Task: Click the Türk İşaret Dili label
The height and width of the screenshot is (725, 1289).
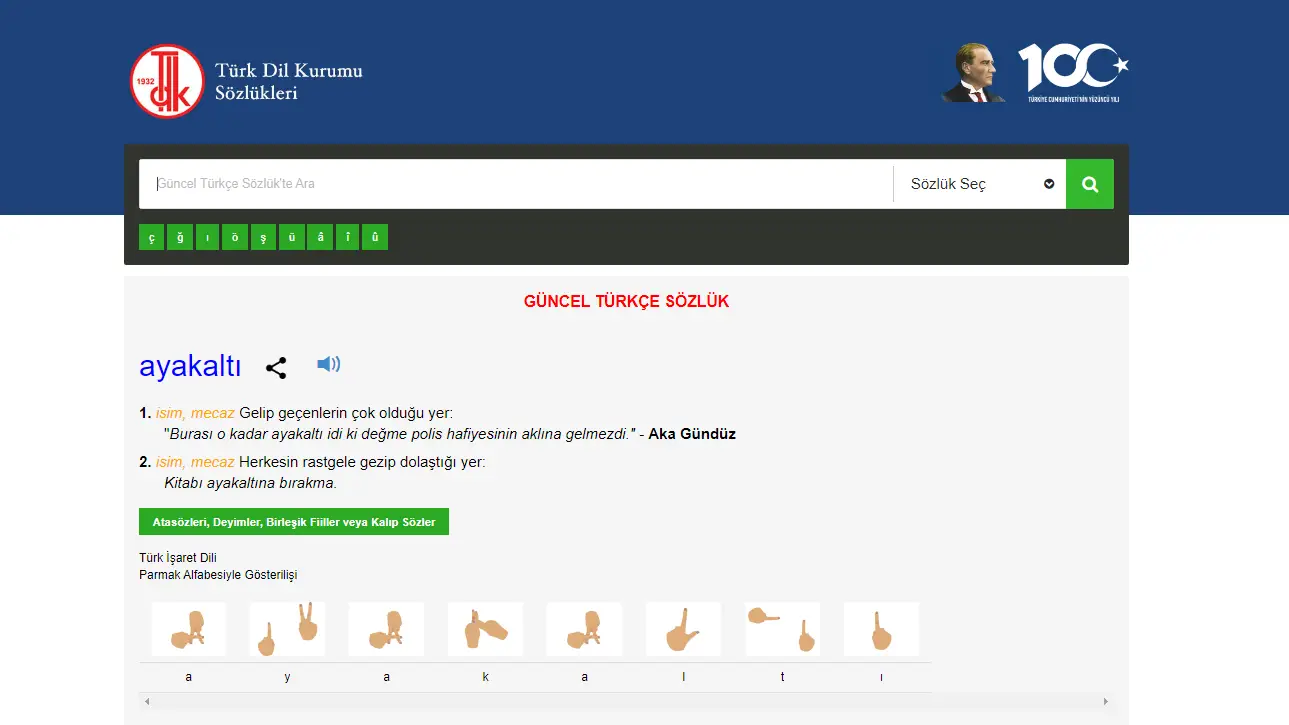Action: pyautogui.click(x=178, y=558)
